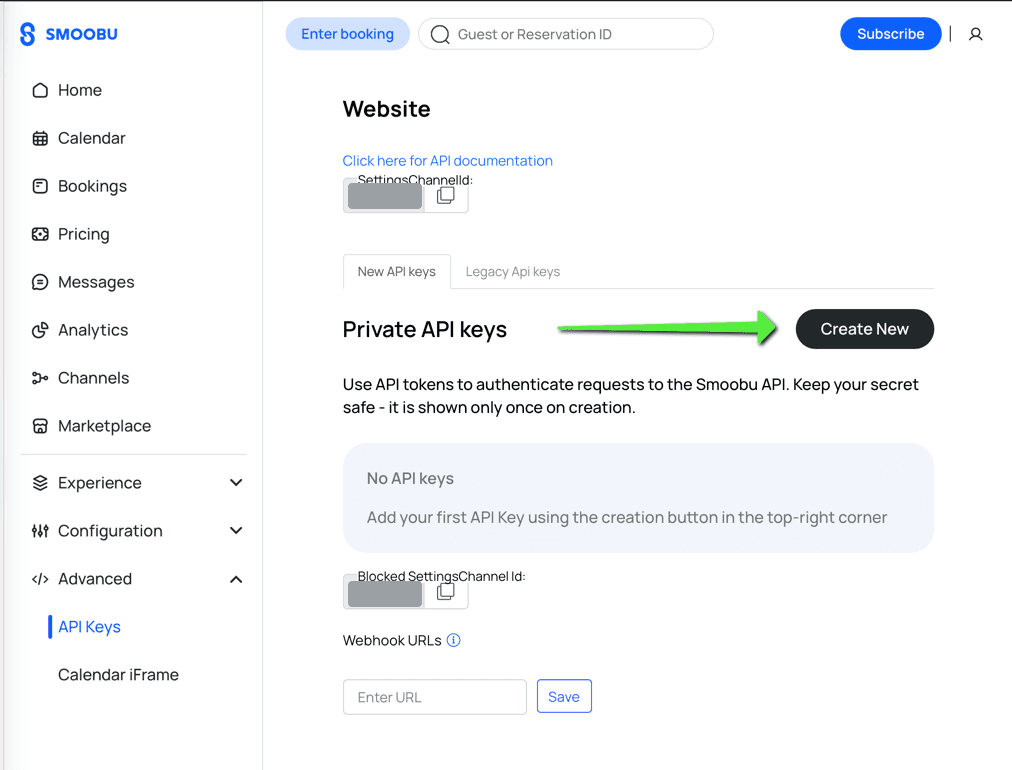Select API Keys in the sidebar

pyautogui.click(x=89, y=627)
